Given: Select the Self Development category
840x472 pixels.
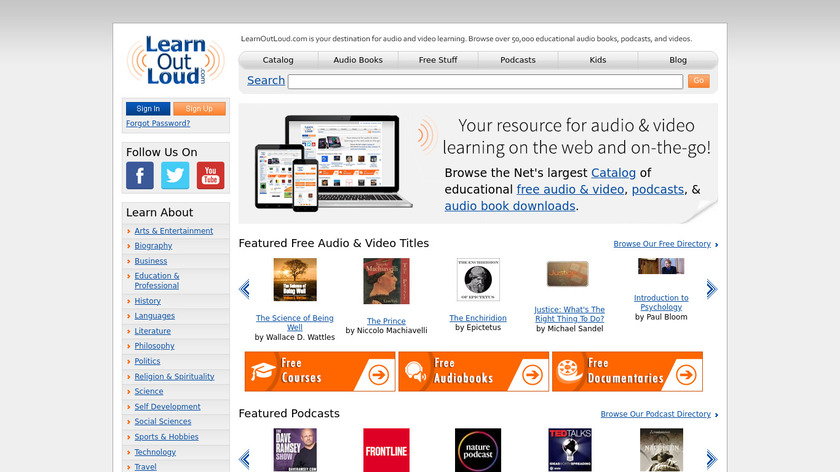Looking at the screenshot, I should [x=167, y=407].
